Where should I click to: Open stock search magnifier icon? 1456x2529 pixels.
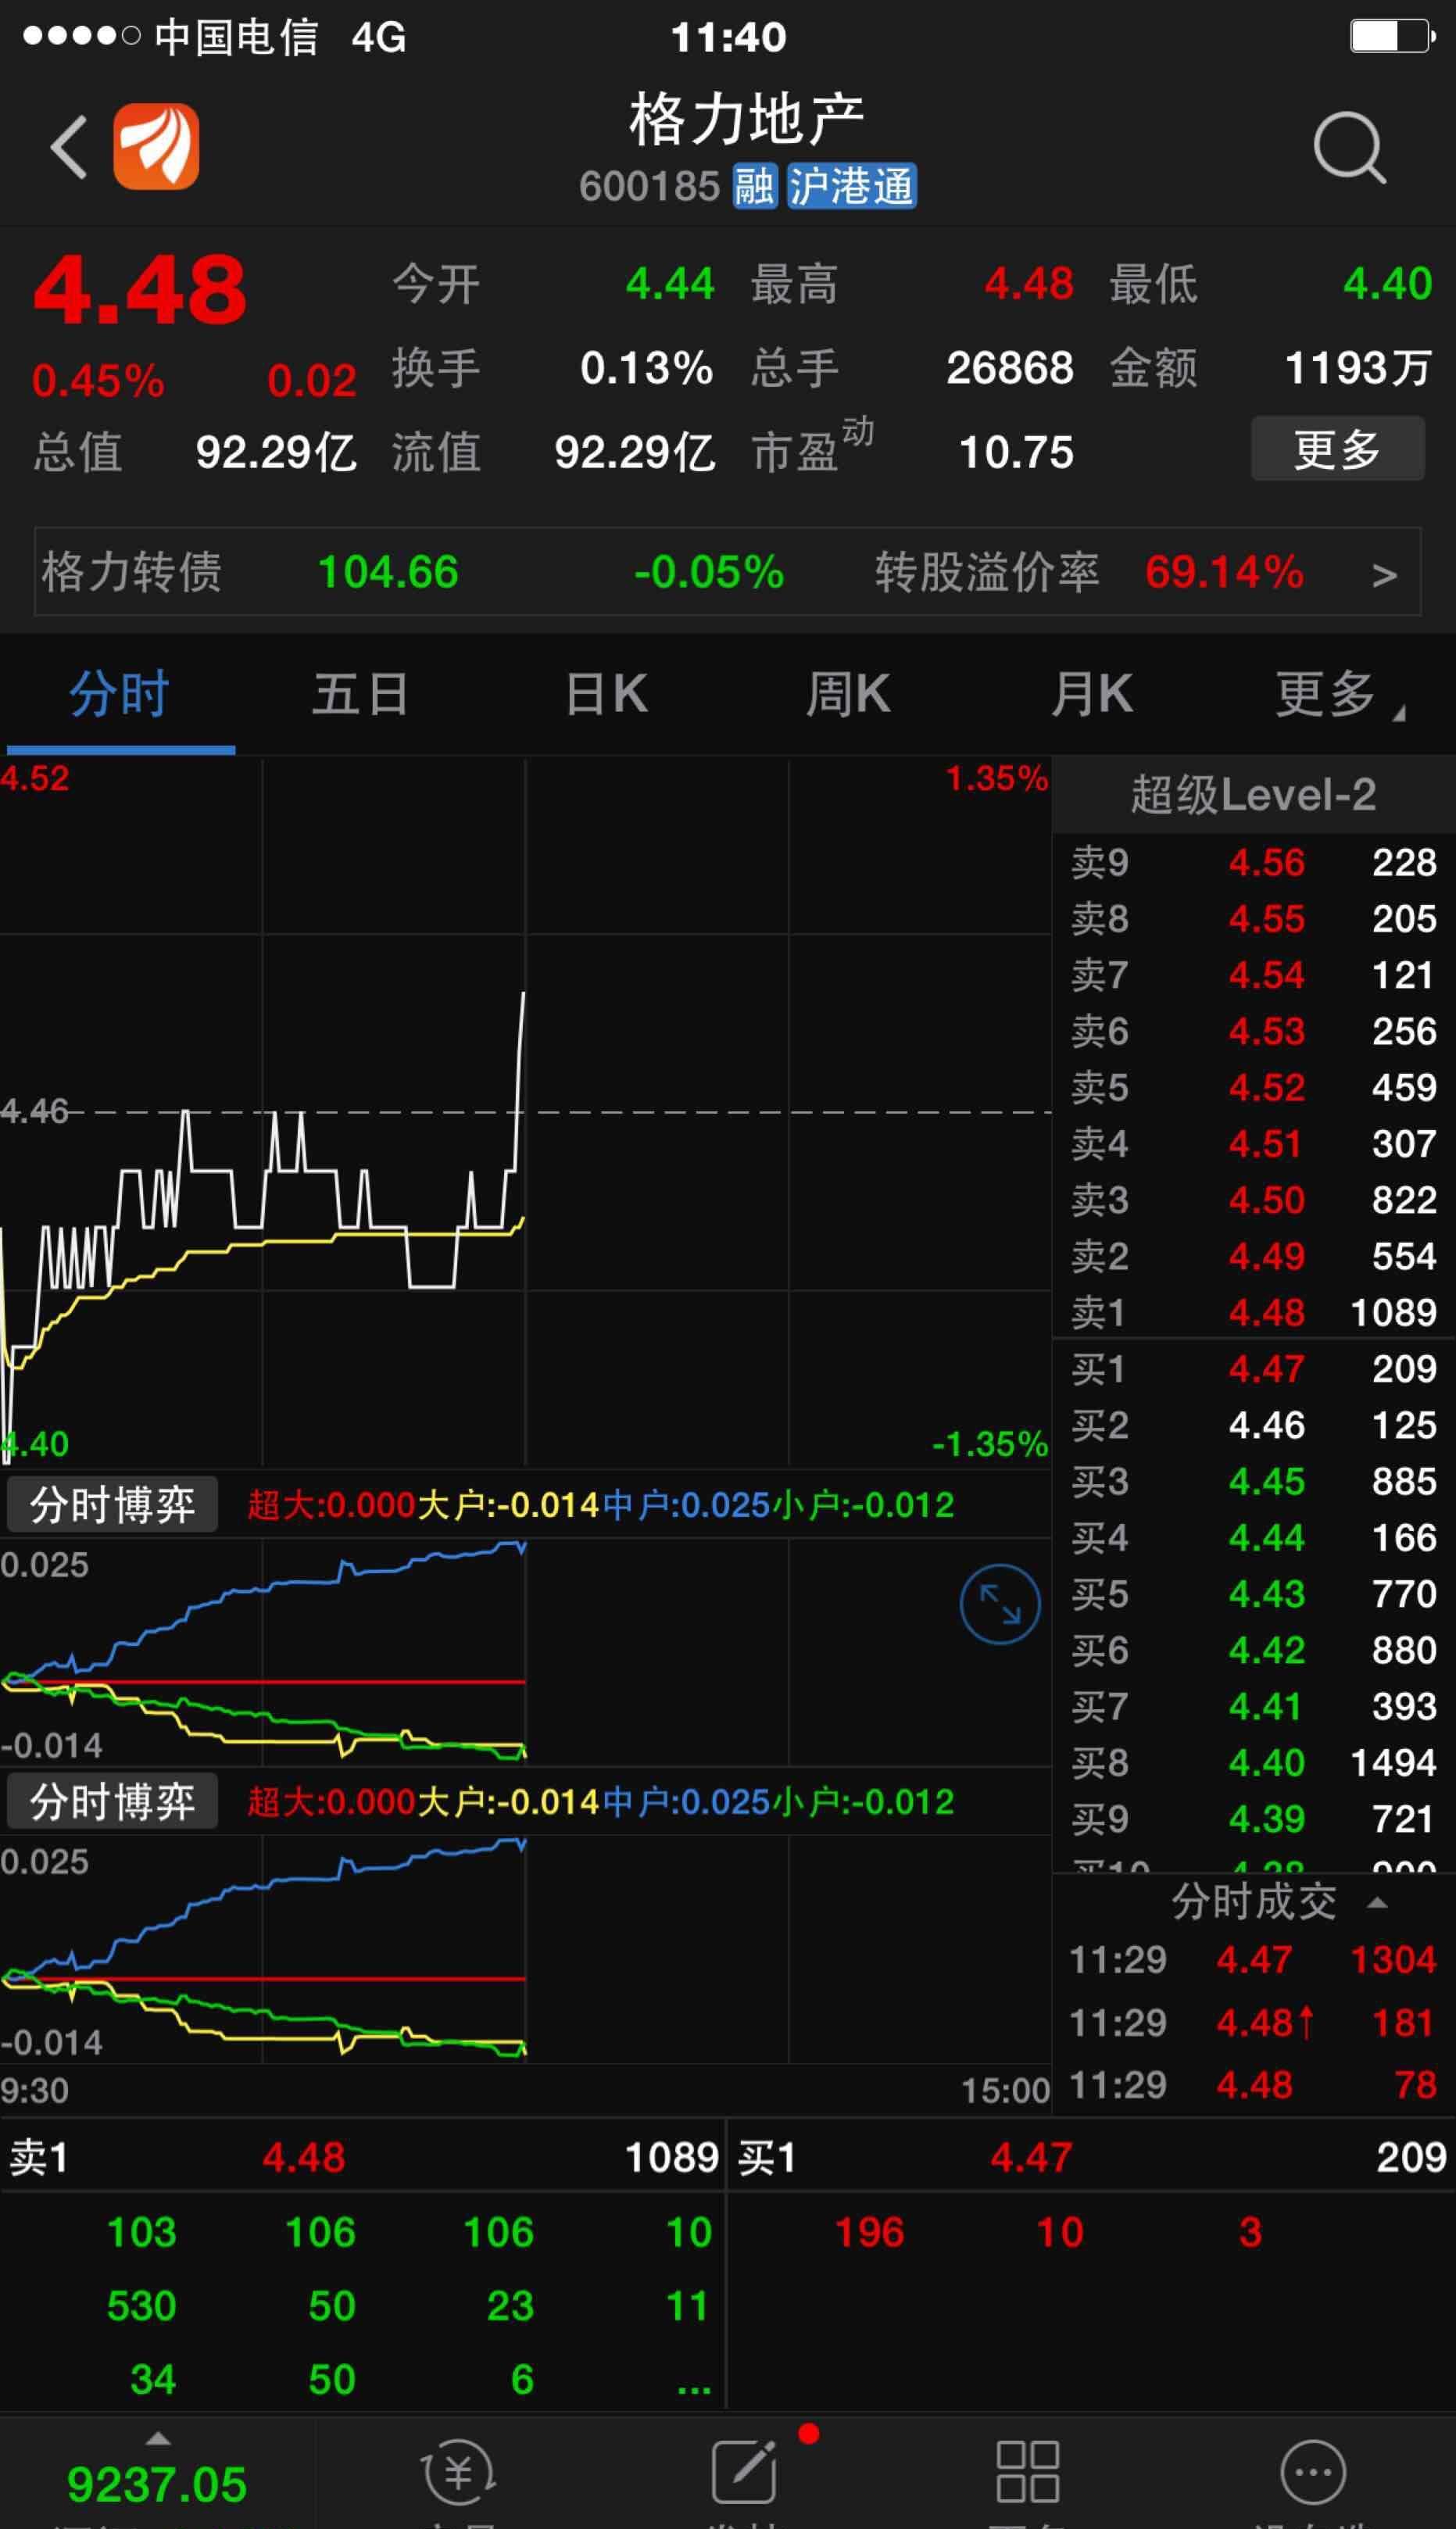[x=1349, y=148]
